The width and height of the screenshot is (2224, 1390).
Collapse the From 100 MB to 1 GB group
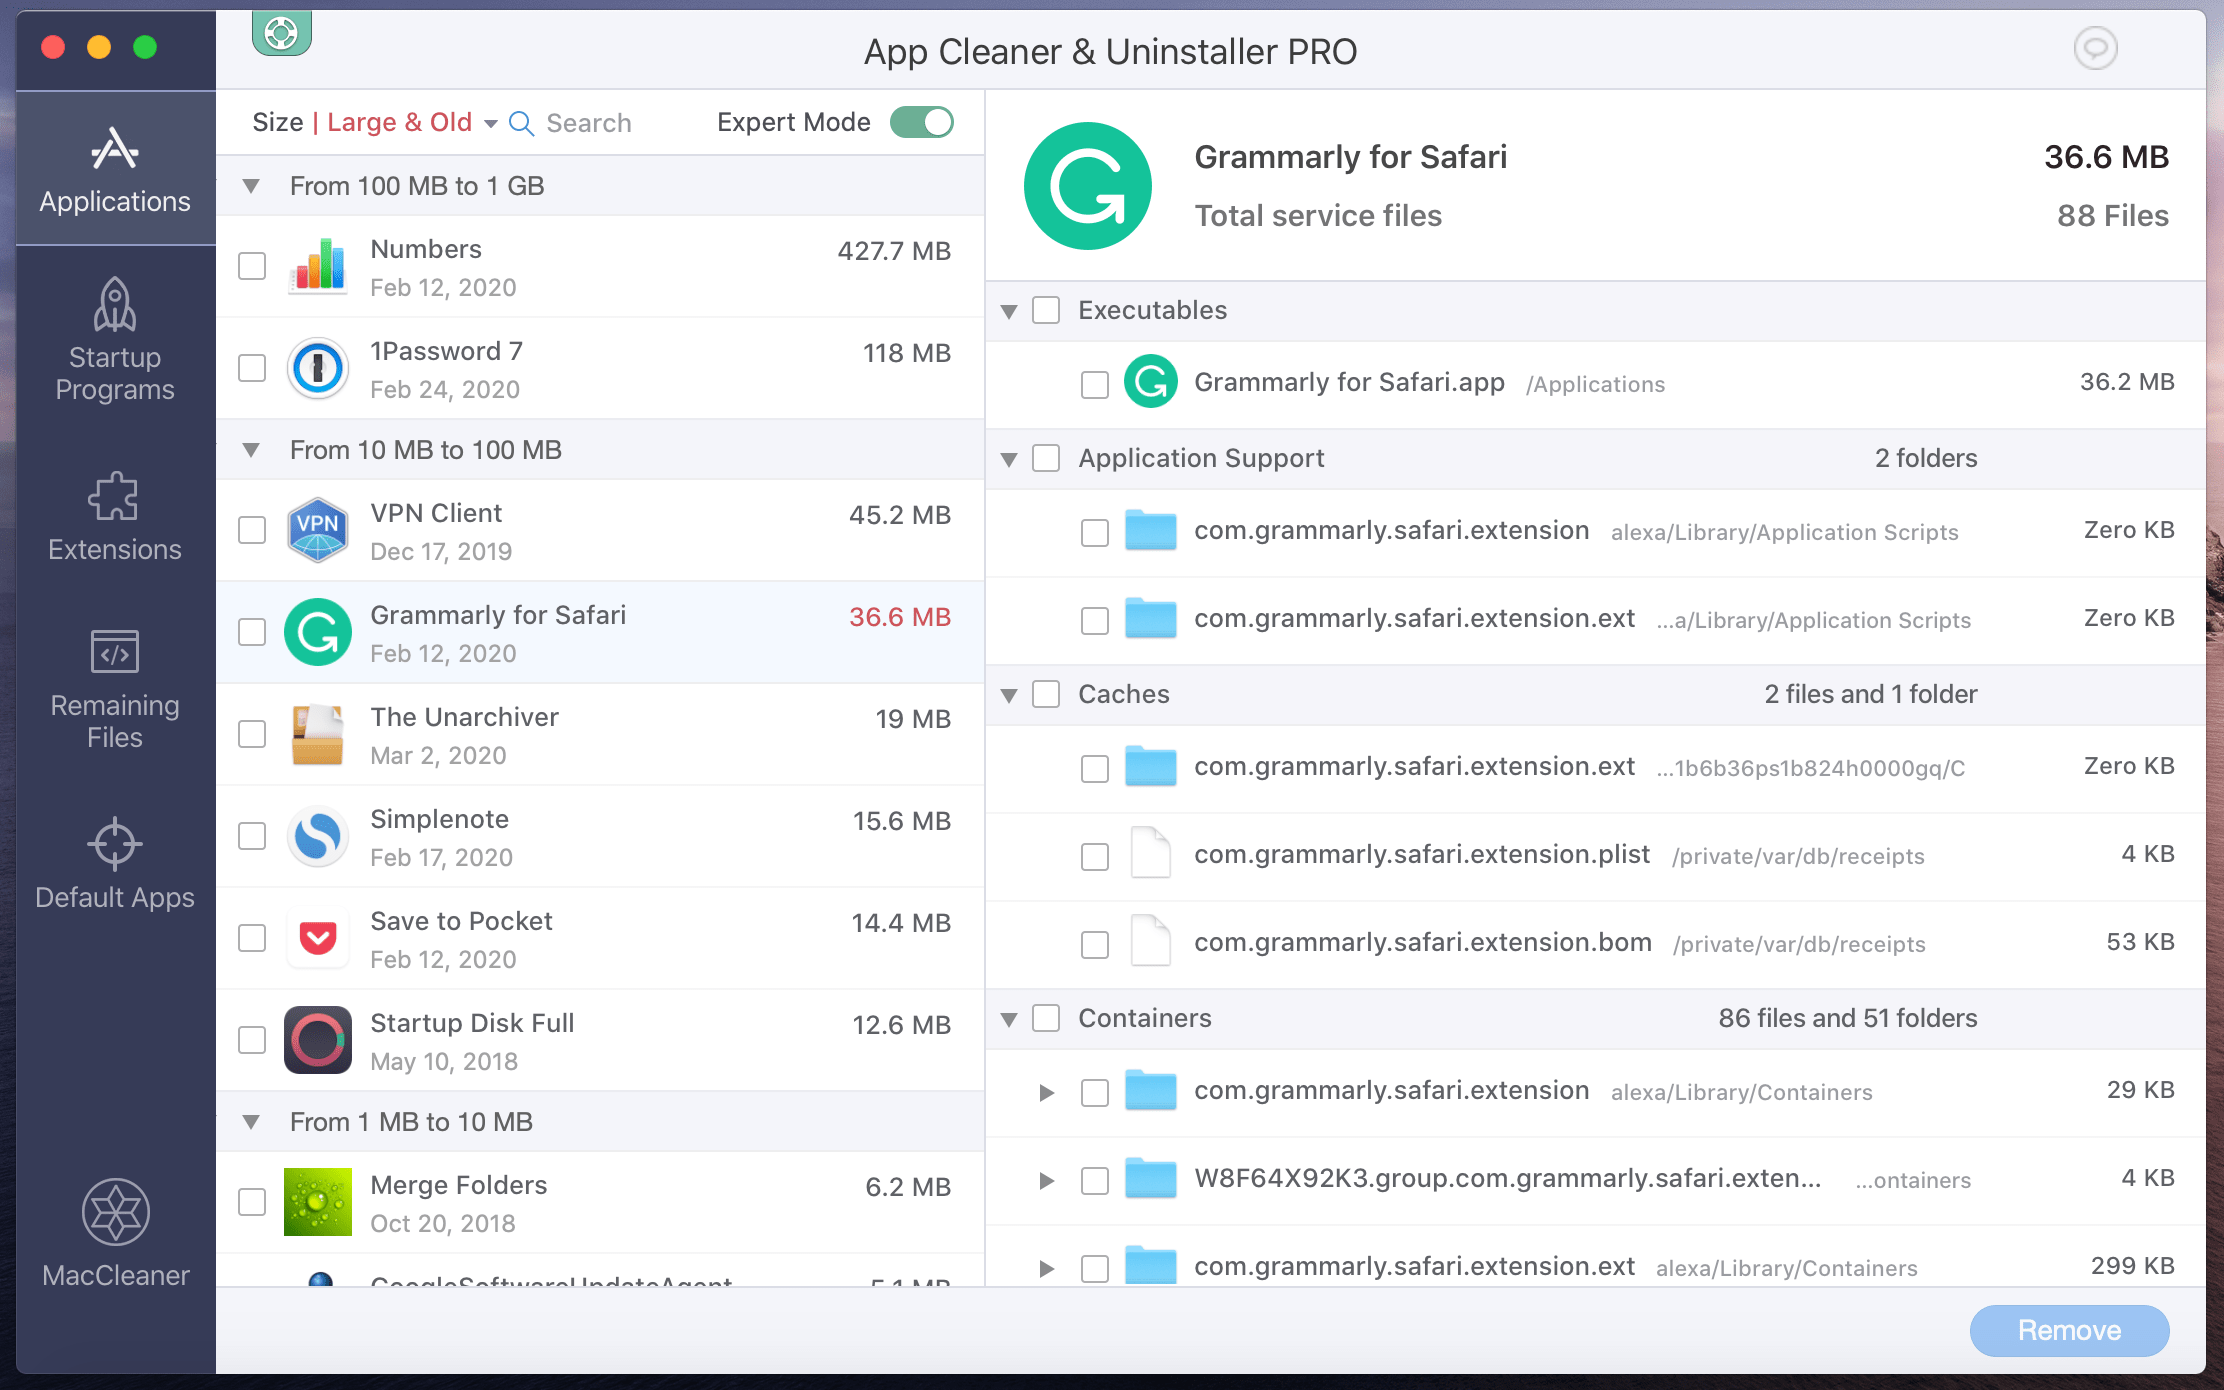(x=251, y=186)
